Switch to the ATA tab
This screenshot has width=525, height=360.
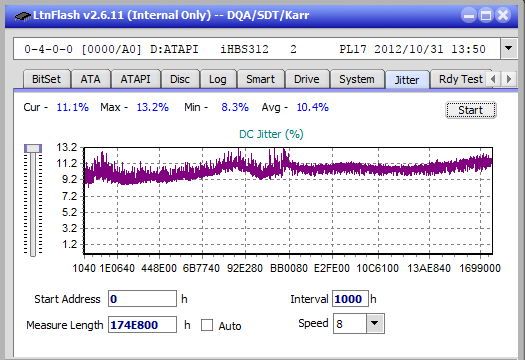pyautogui.click(x=91, y=79)
